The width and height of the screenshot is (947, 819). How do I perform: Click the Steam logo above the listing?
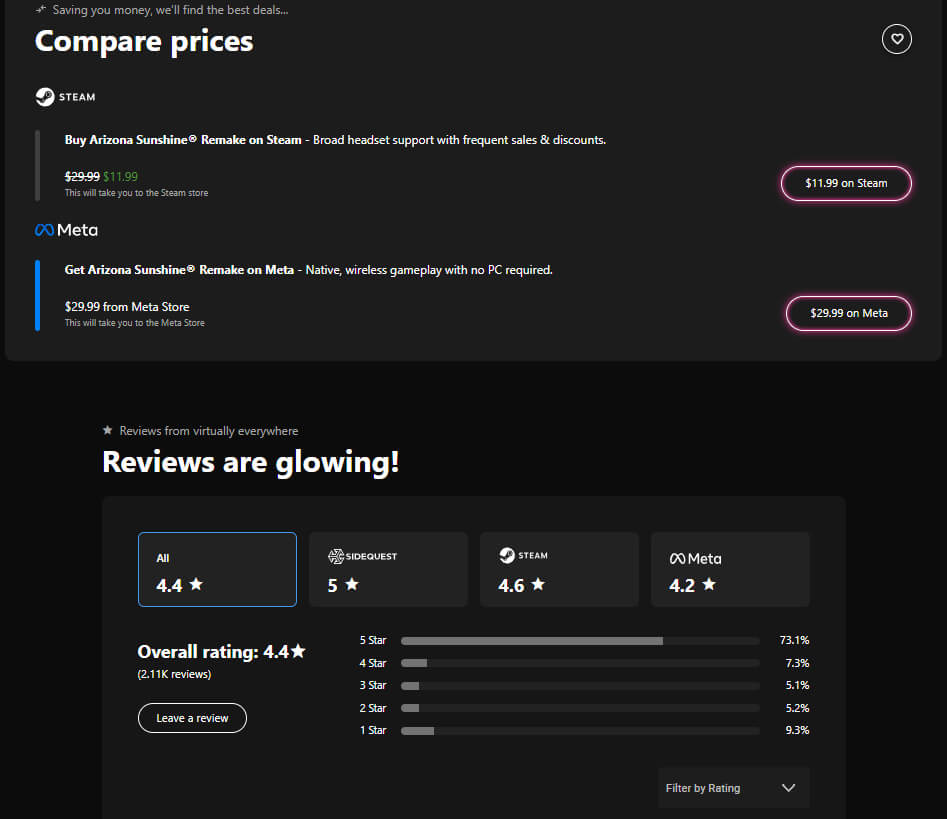[65, 97]
